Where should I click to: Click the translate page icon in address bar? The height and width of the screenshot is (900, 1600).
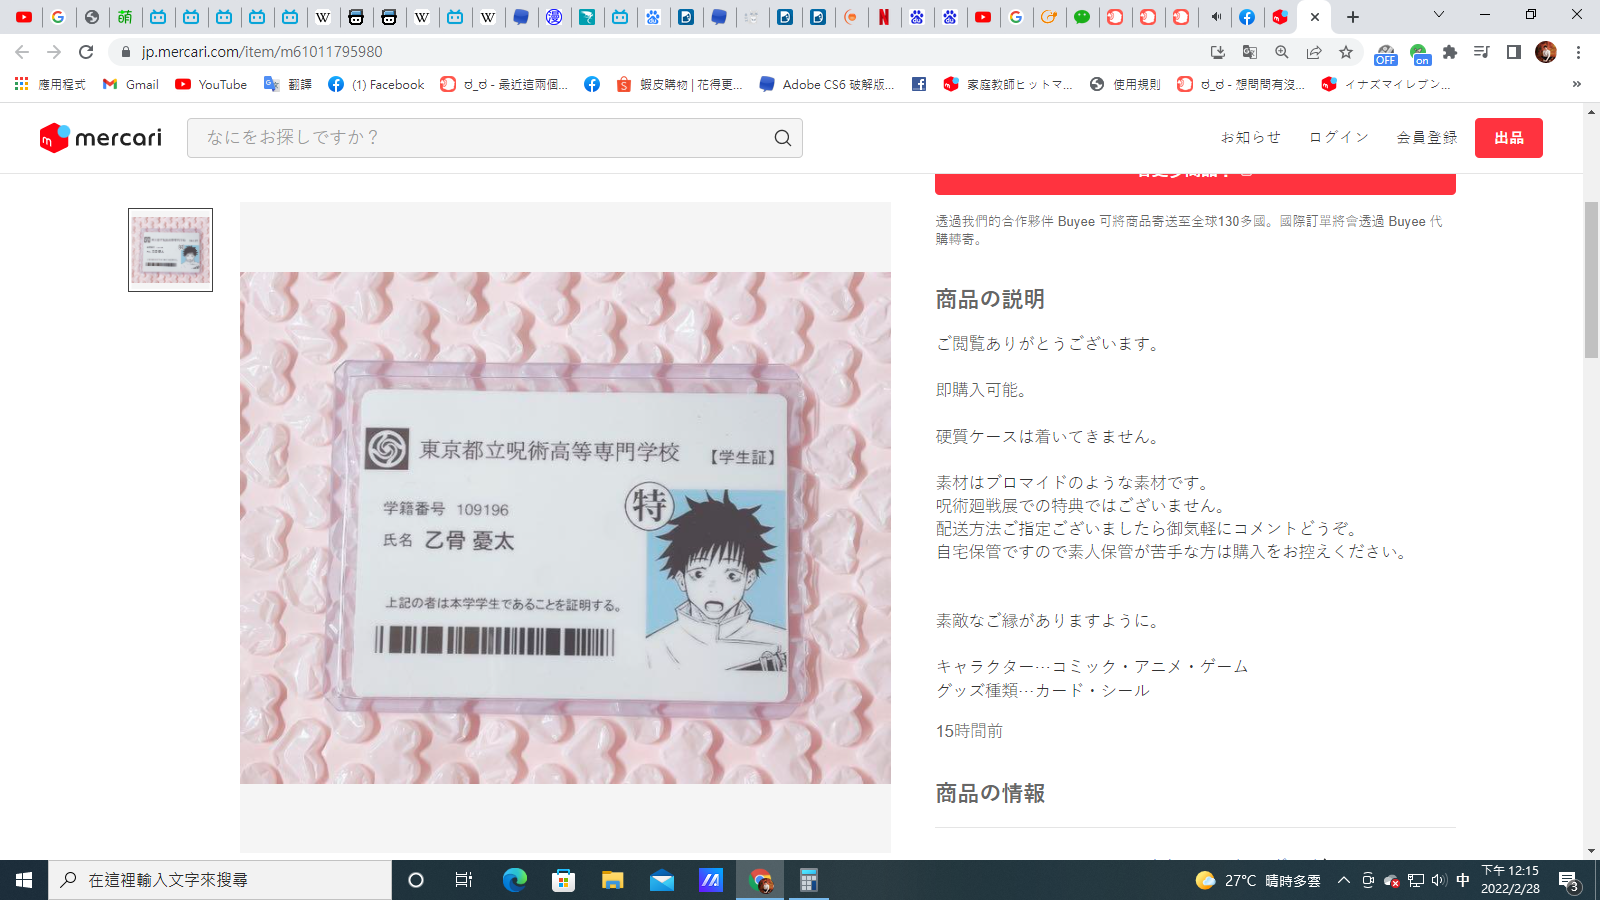[1250, 52]
